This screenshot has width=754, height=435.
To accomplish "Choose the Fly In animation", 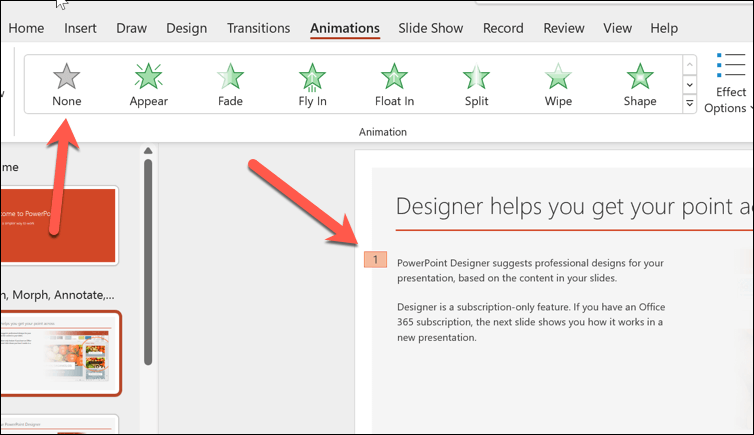I will point(312,85).
